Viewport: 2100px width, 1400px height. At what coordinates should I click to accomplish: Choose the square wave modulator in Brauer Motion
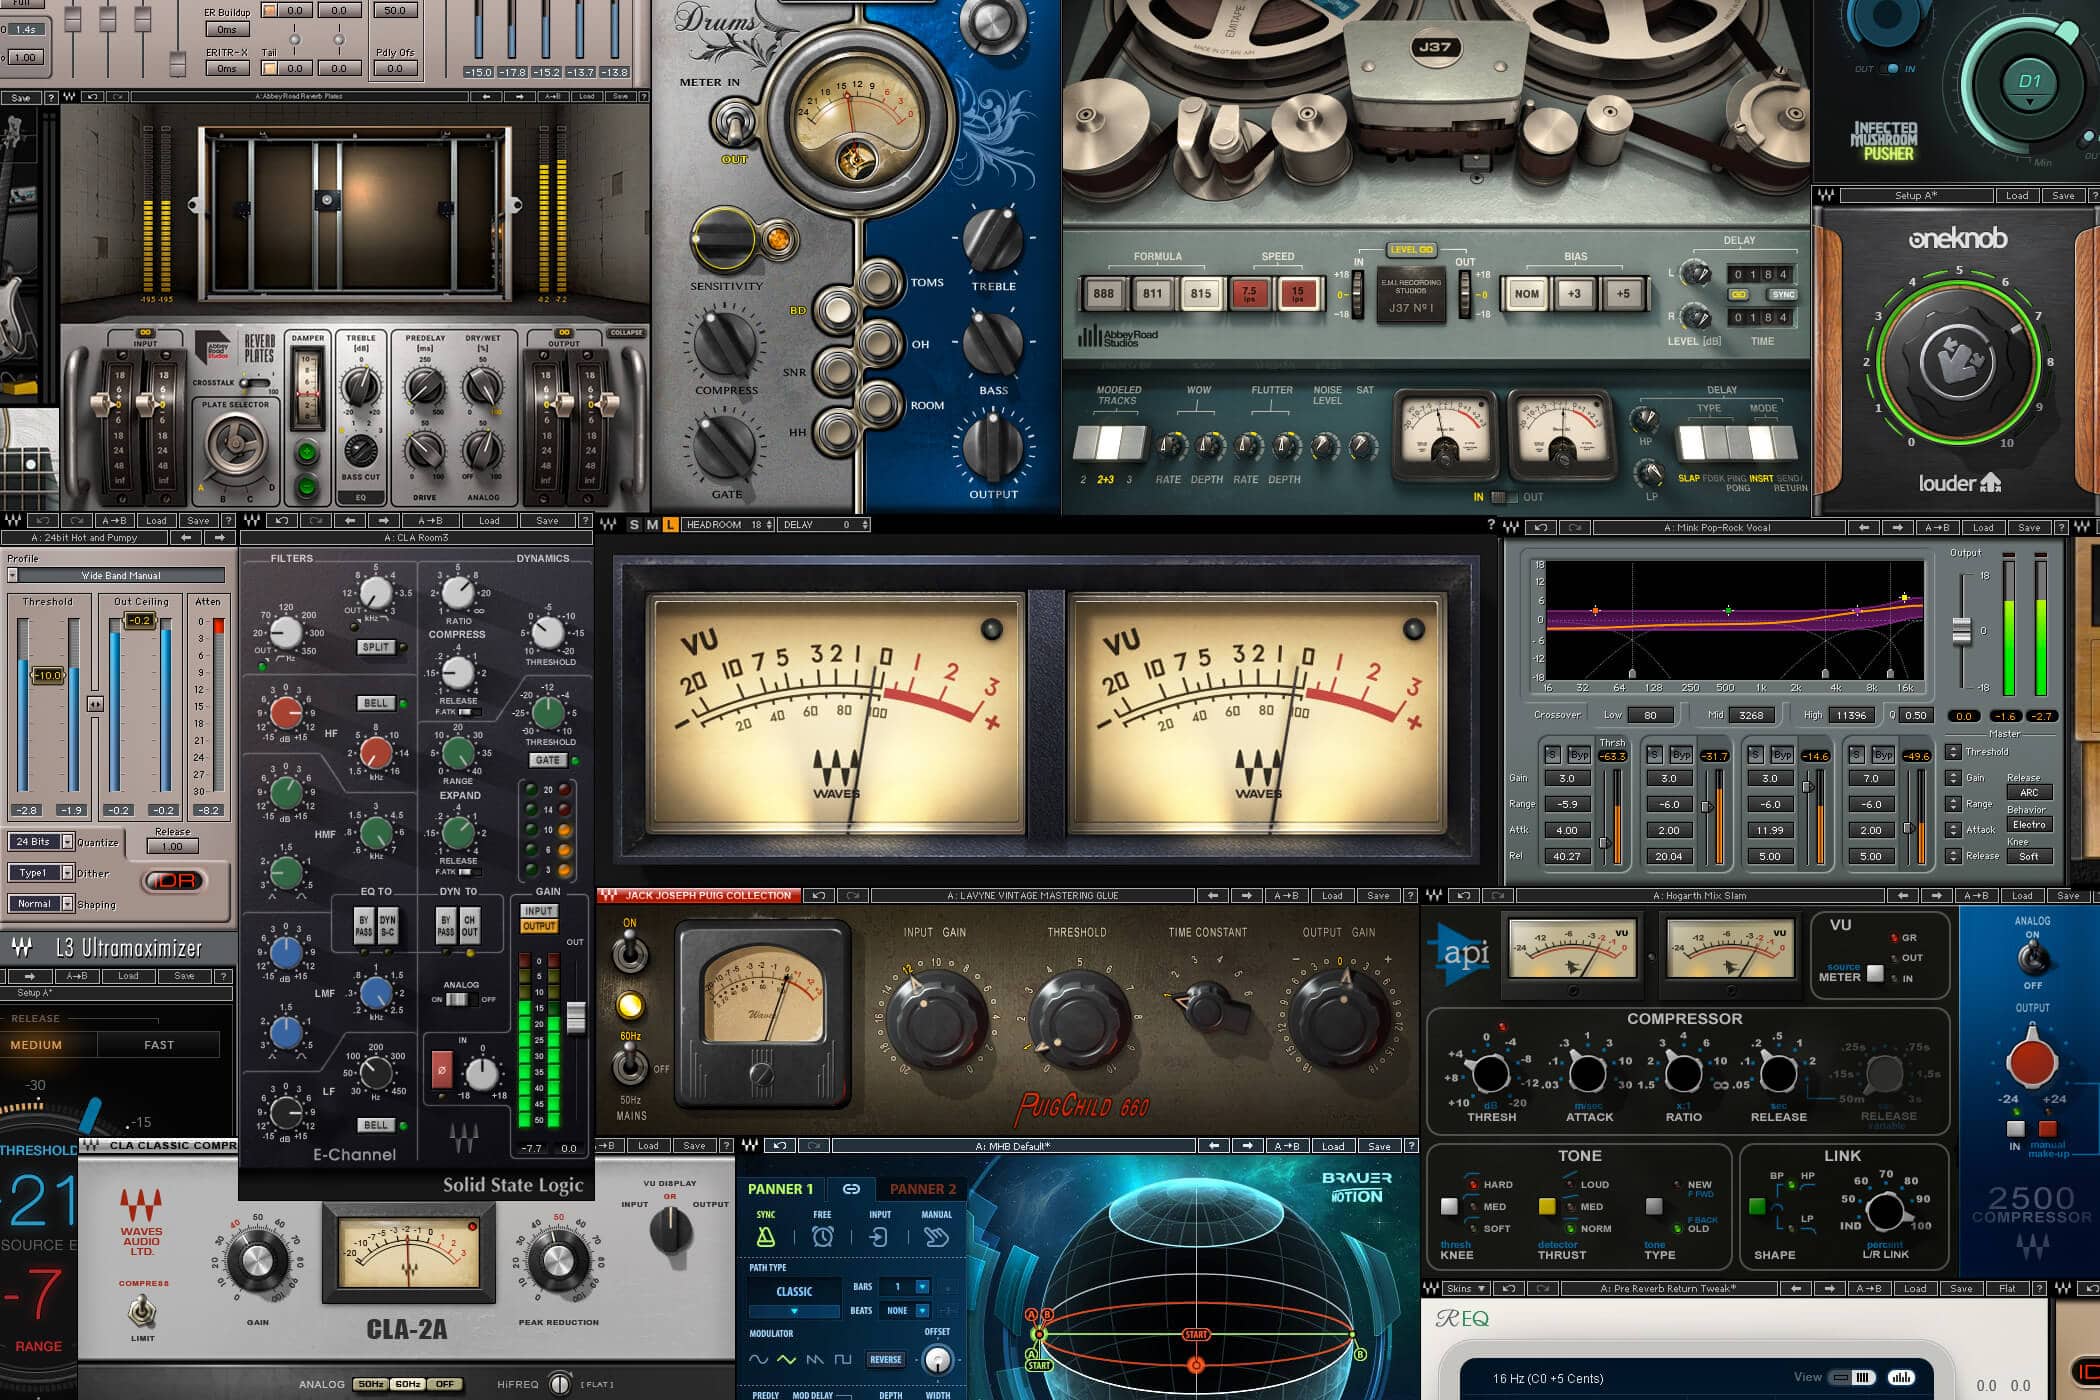[x=843, y=1359]
